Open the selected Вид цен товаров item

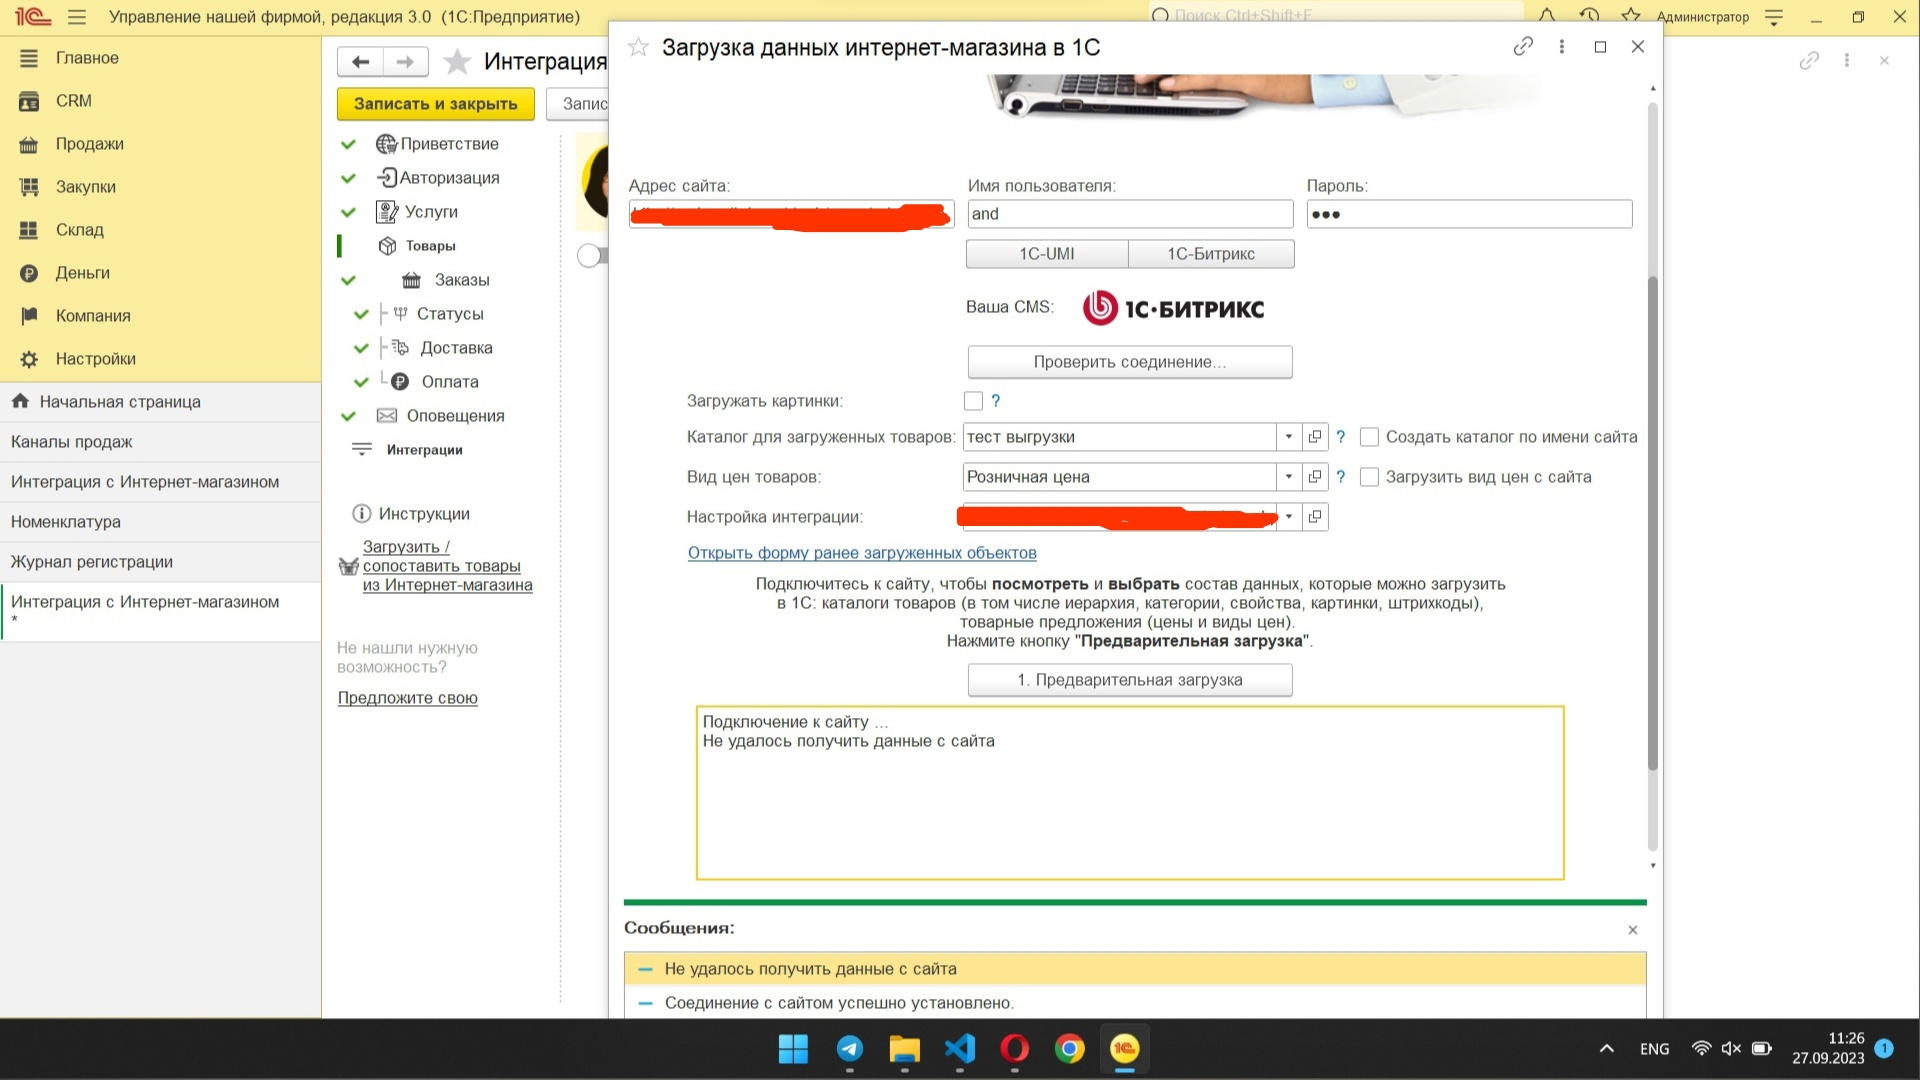[x=1315, y=477]
